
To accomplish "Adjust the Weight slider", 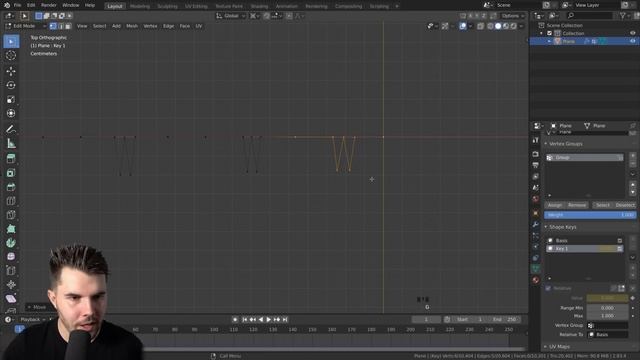I will 590,215.
